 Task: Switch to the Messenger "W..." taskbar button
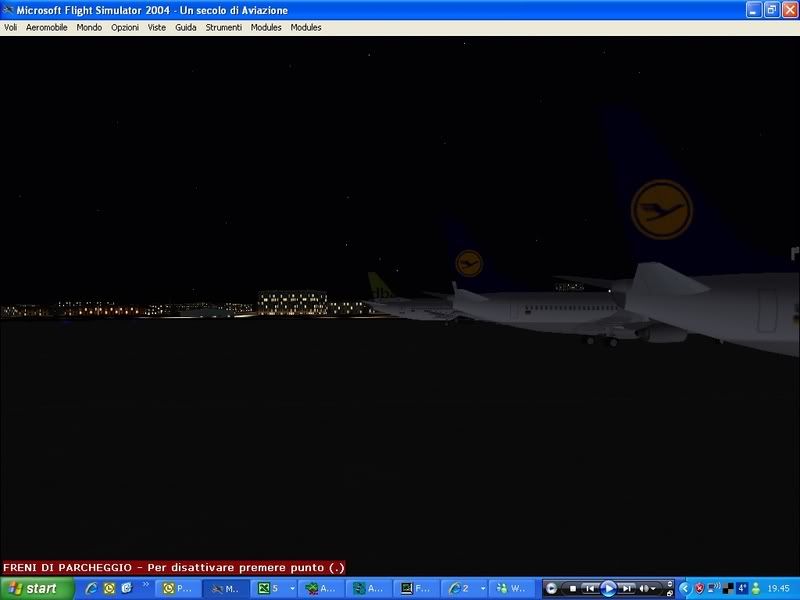513,589
